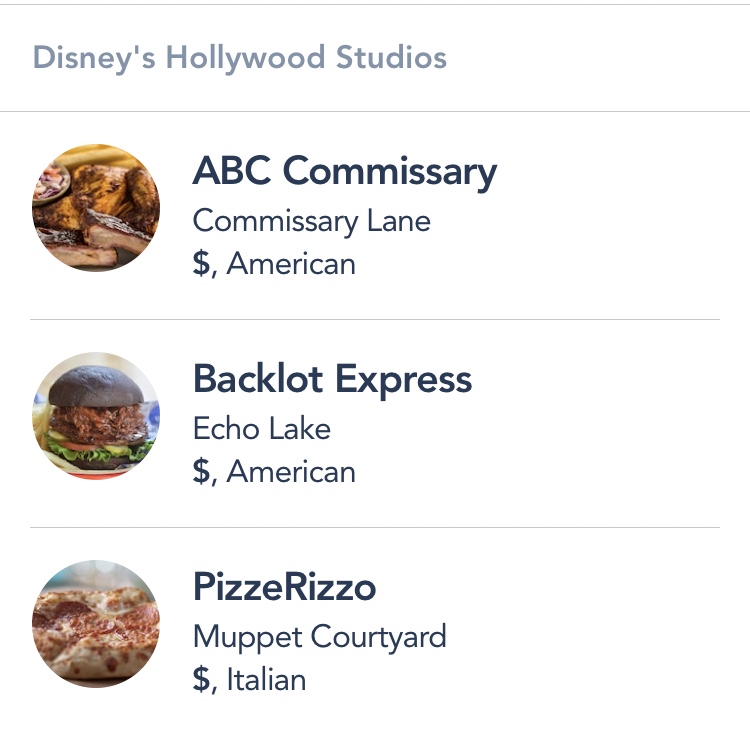Click the divider line above Backlot Express
The height and width of the screenshot is (735, 750).
(x=375, y=320)
